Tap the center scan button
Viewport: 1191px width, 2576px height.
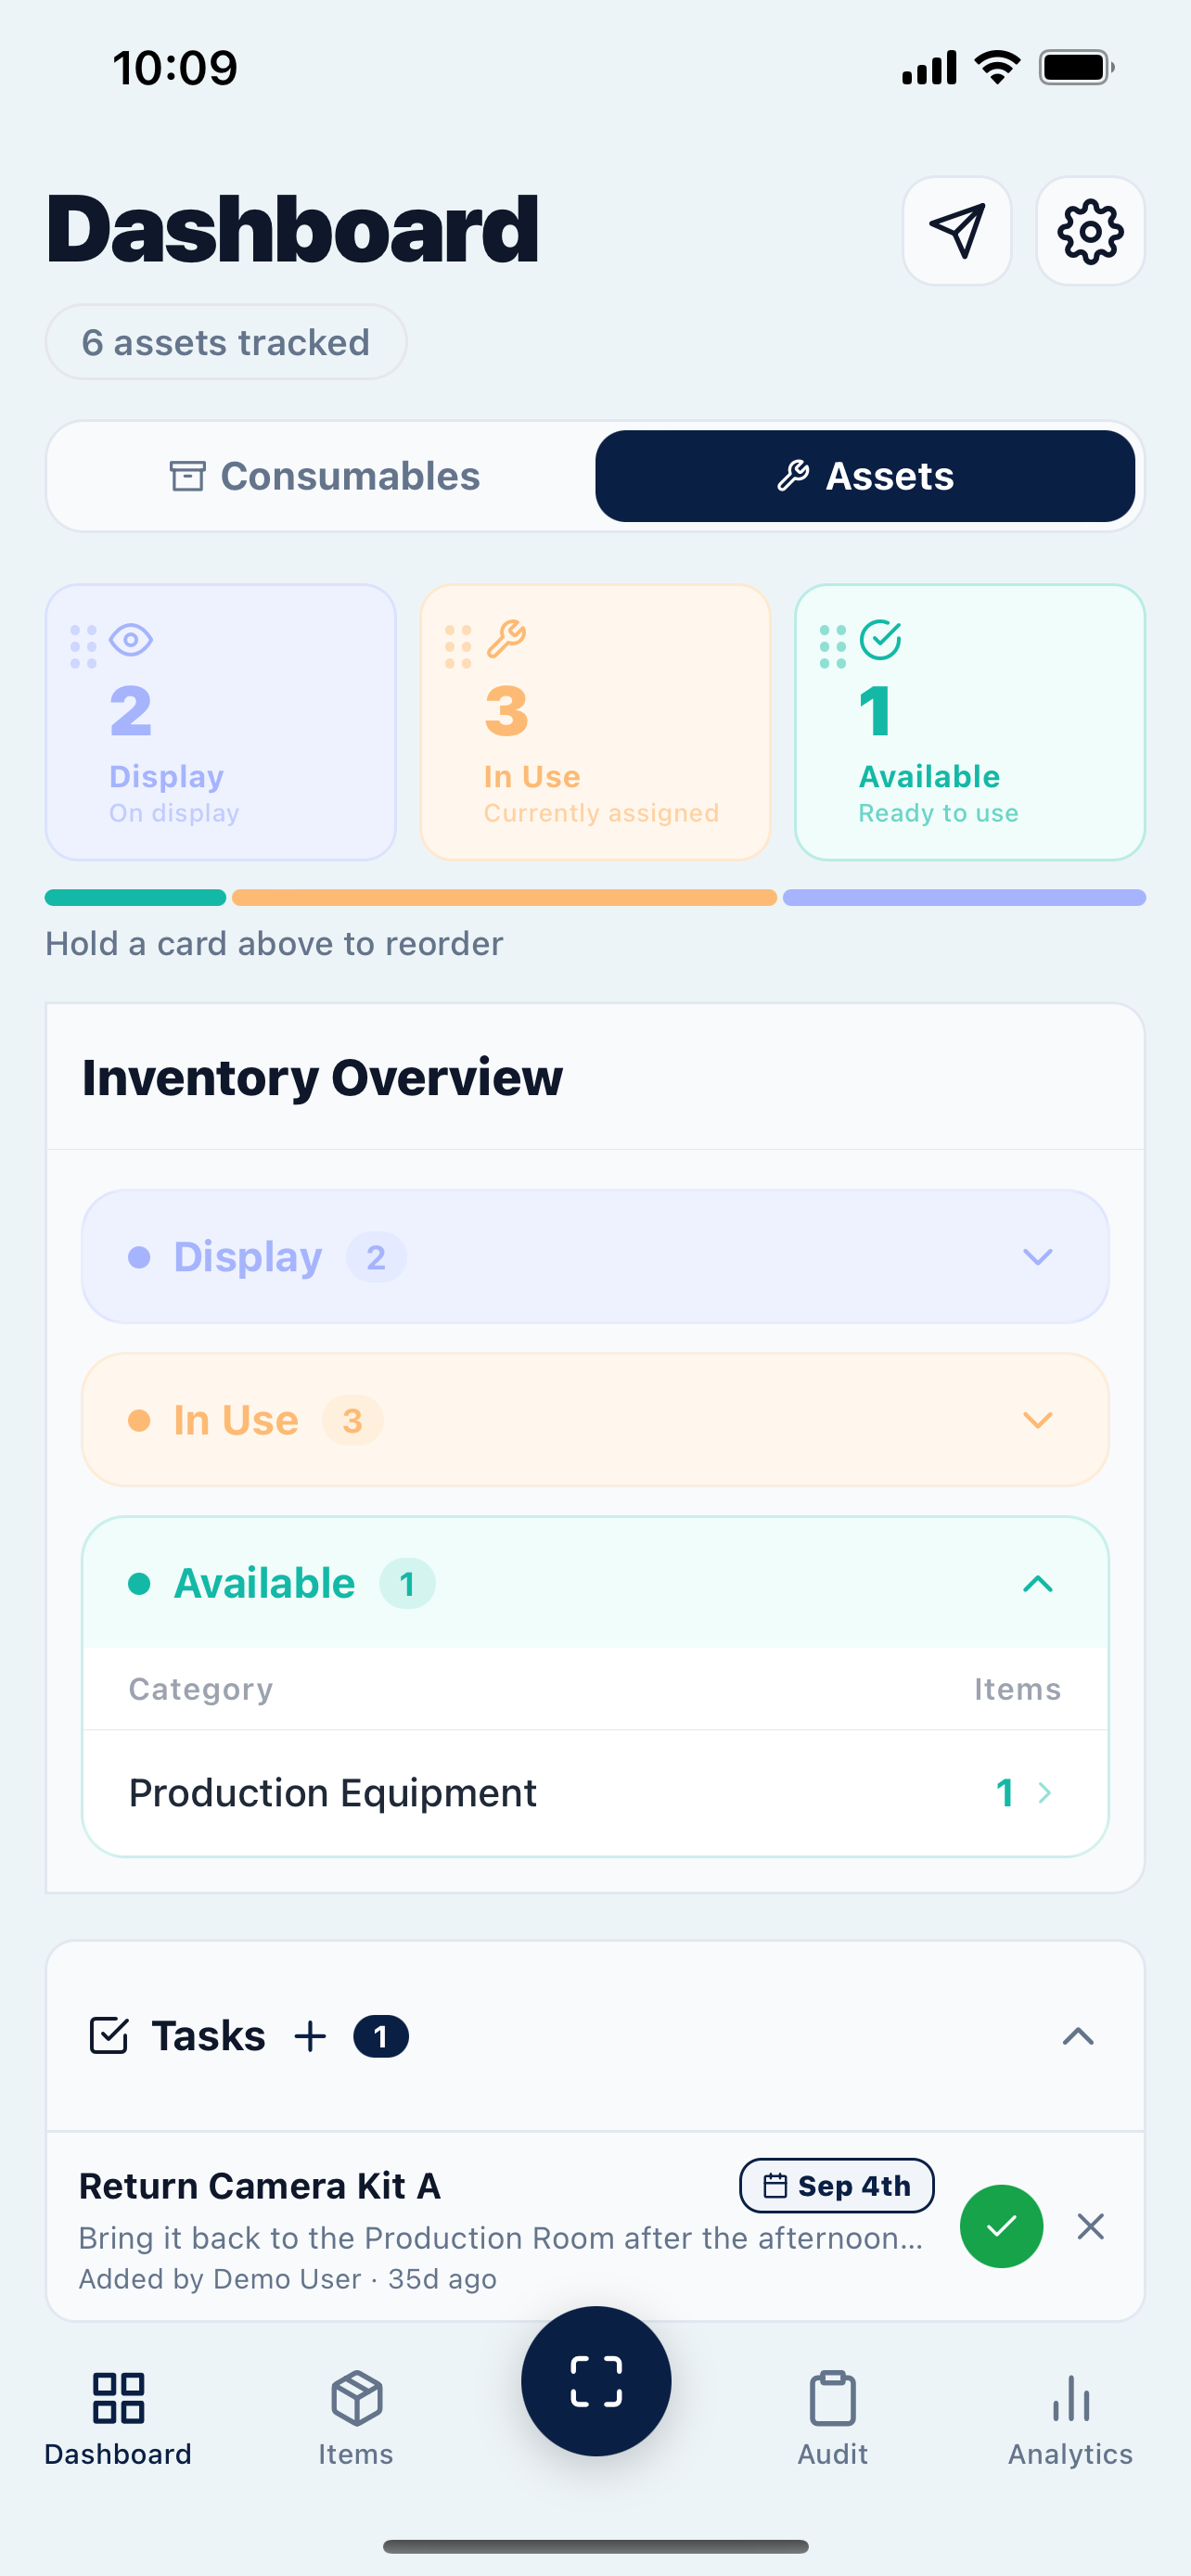pyautogui.click(x=596, y=2381)
